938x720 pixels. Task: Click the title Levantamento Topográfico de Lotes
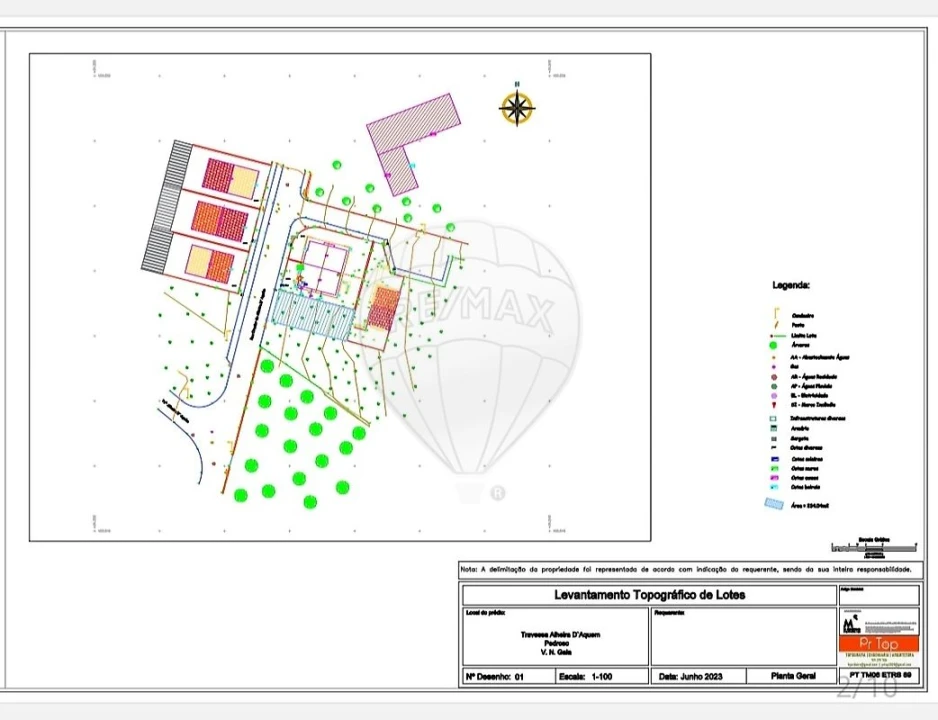[x=649, y=595]
